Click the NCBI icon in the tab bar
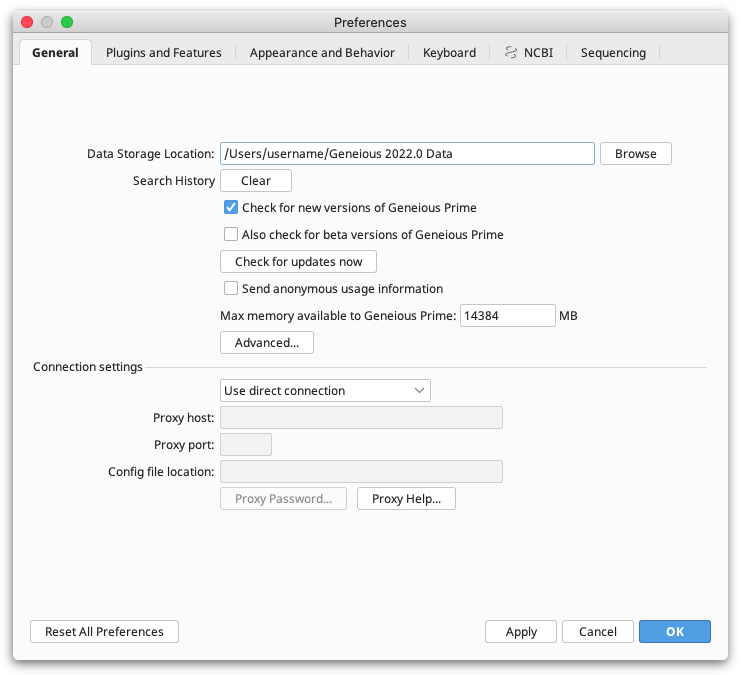741x675 pixels. (510, 52)
